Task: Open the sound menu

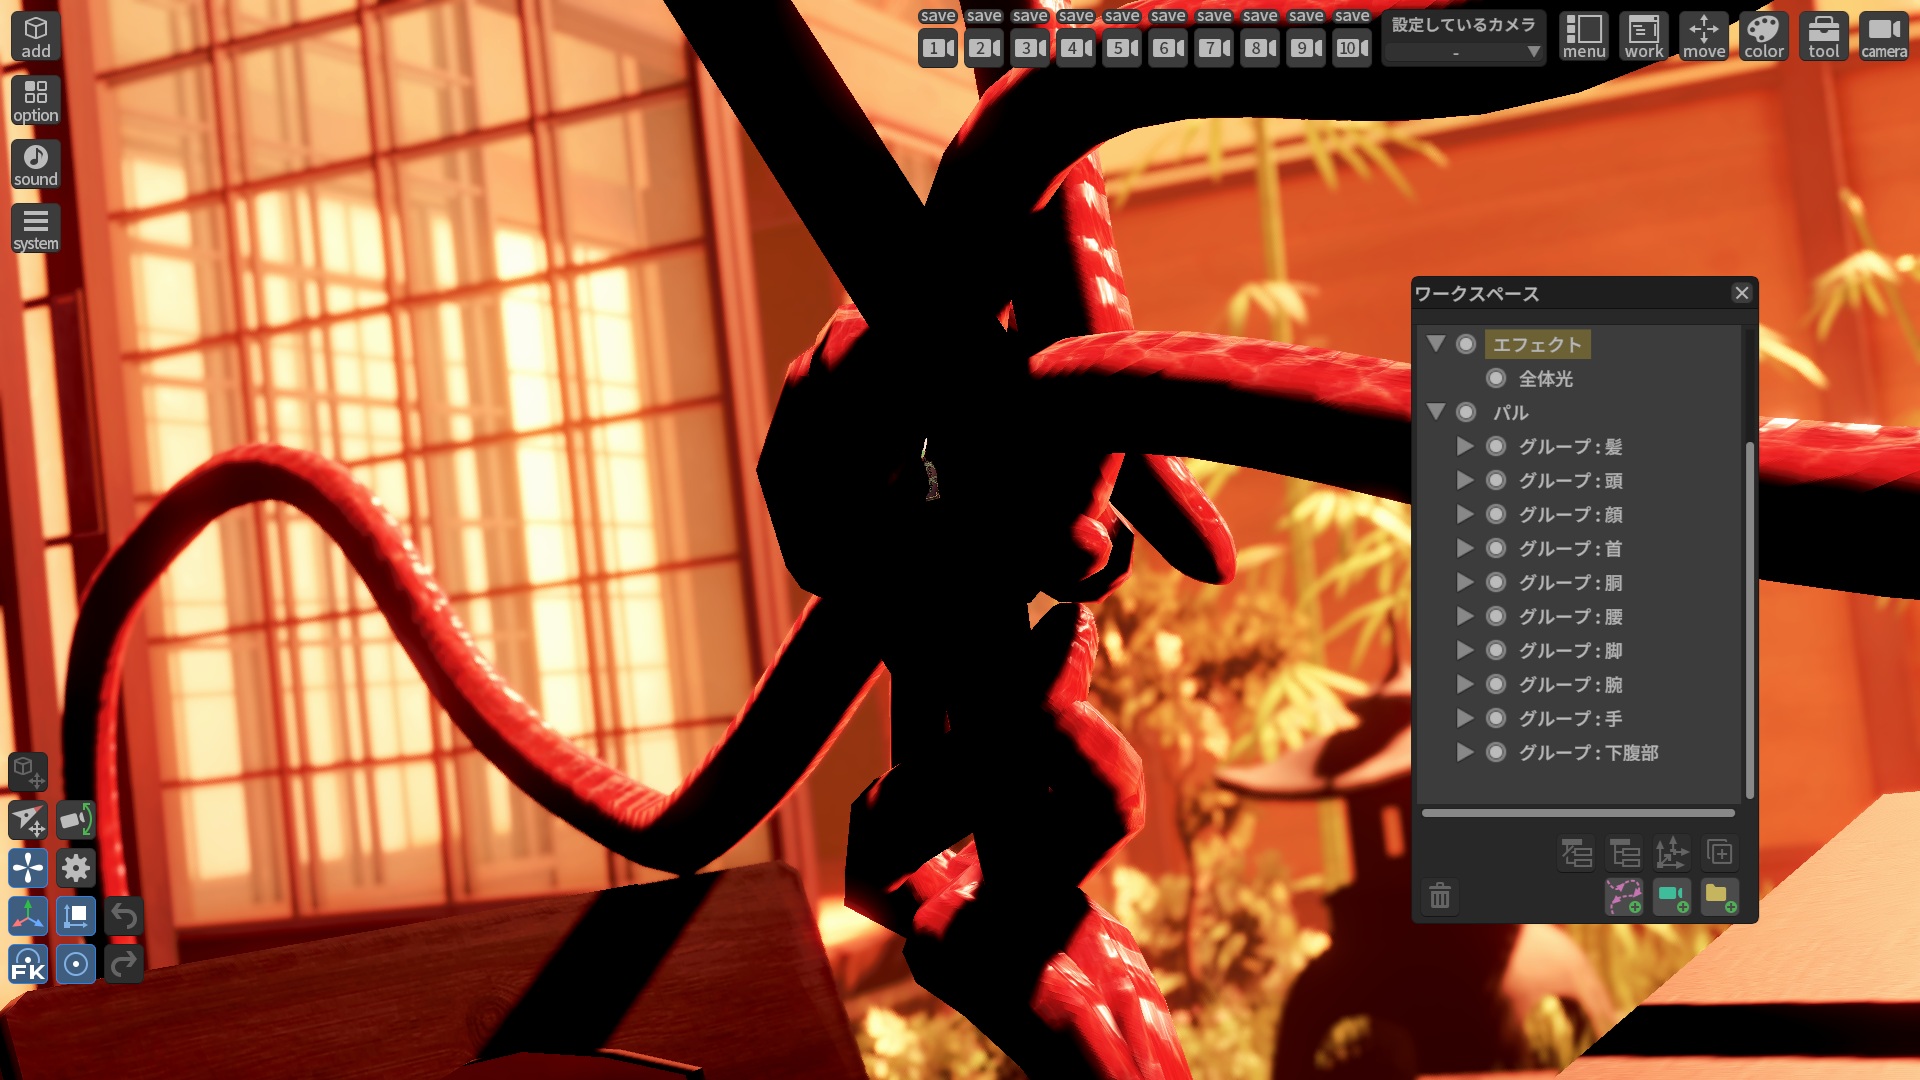Action: click(x=36, y=165)
